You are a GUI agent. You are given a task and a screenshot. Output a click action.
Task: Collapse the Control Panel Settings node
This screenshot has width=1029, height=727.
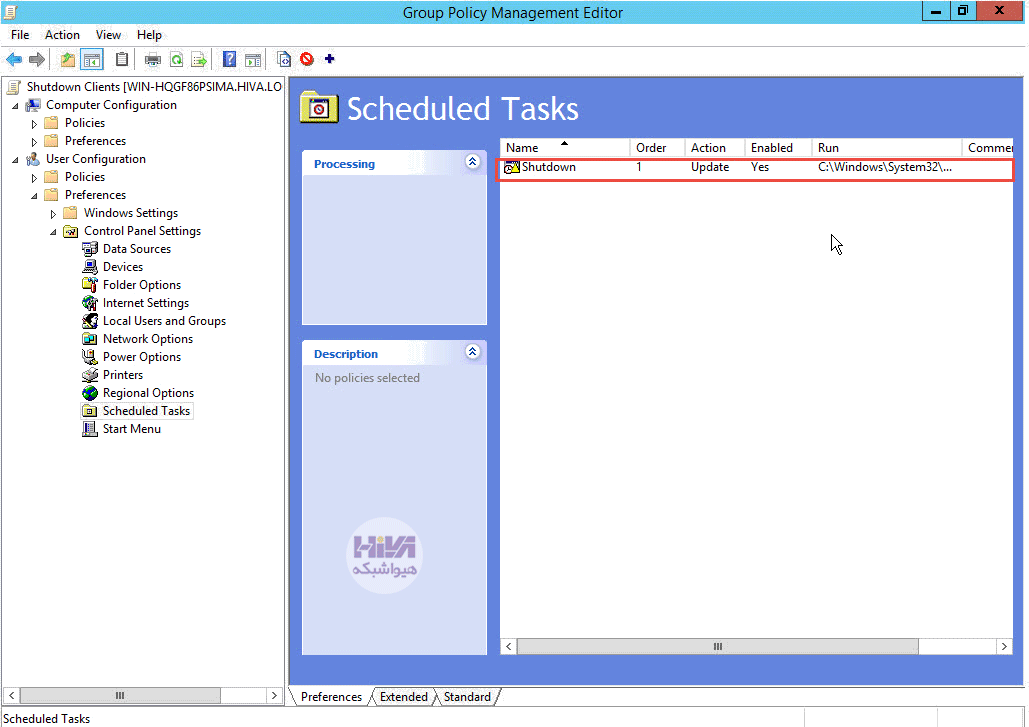(x=53, y=232)
